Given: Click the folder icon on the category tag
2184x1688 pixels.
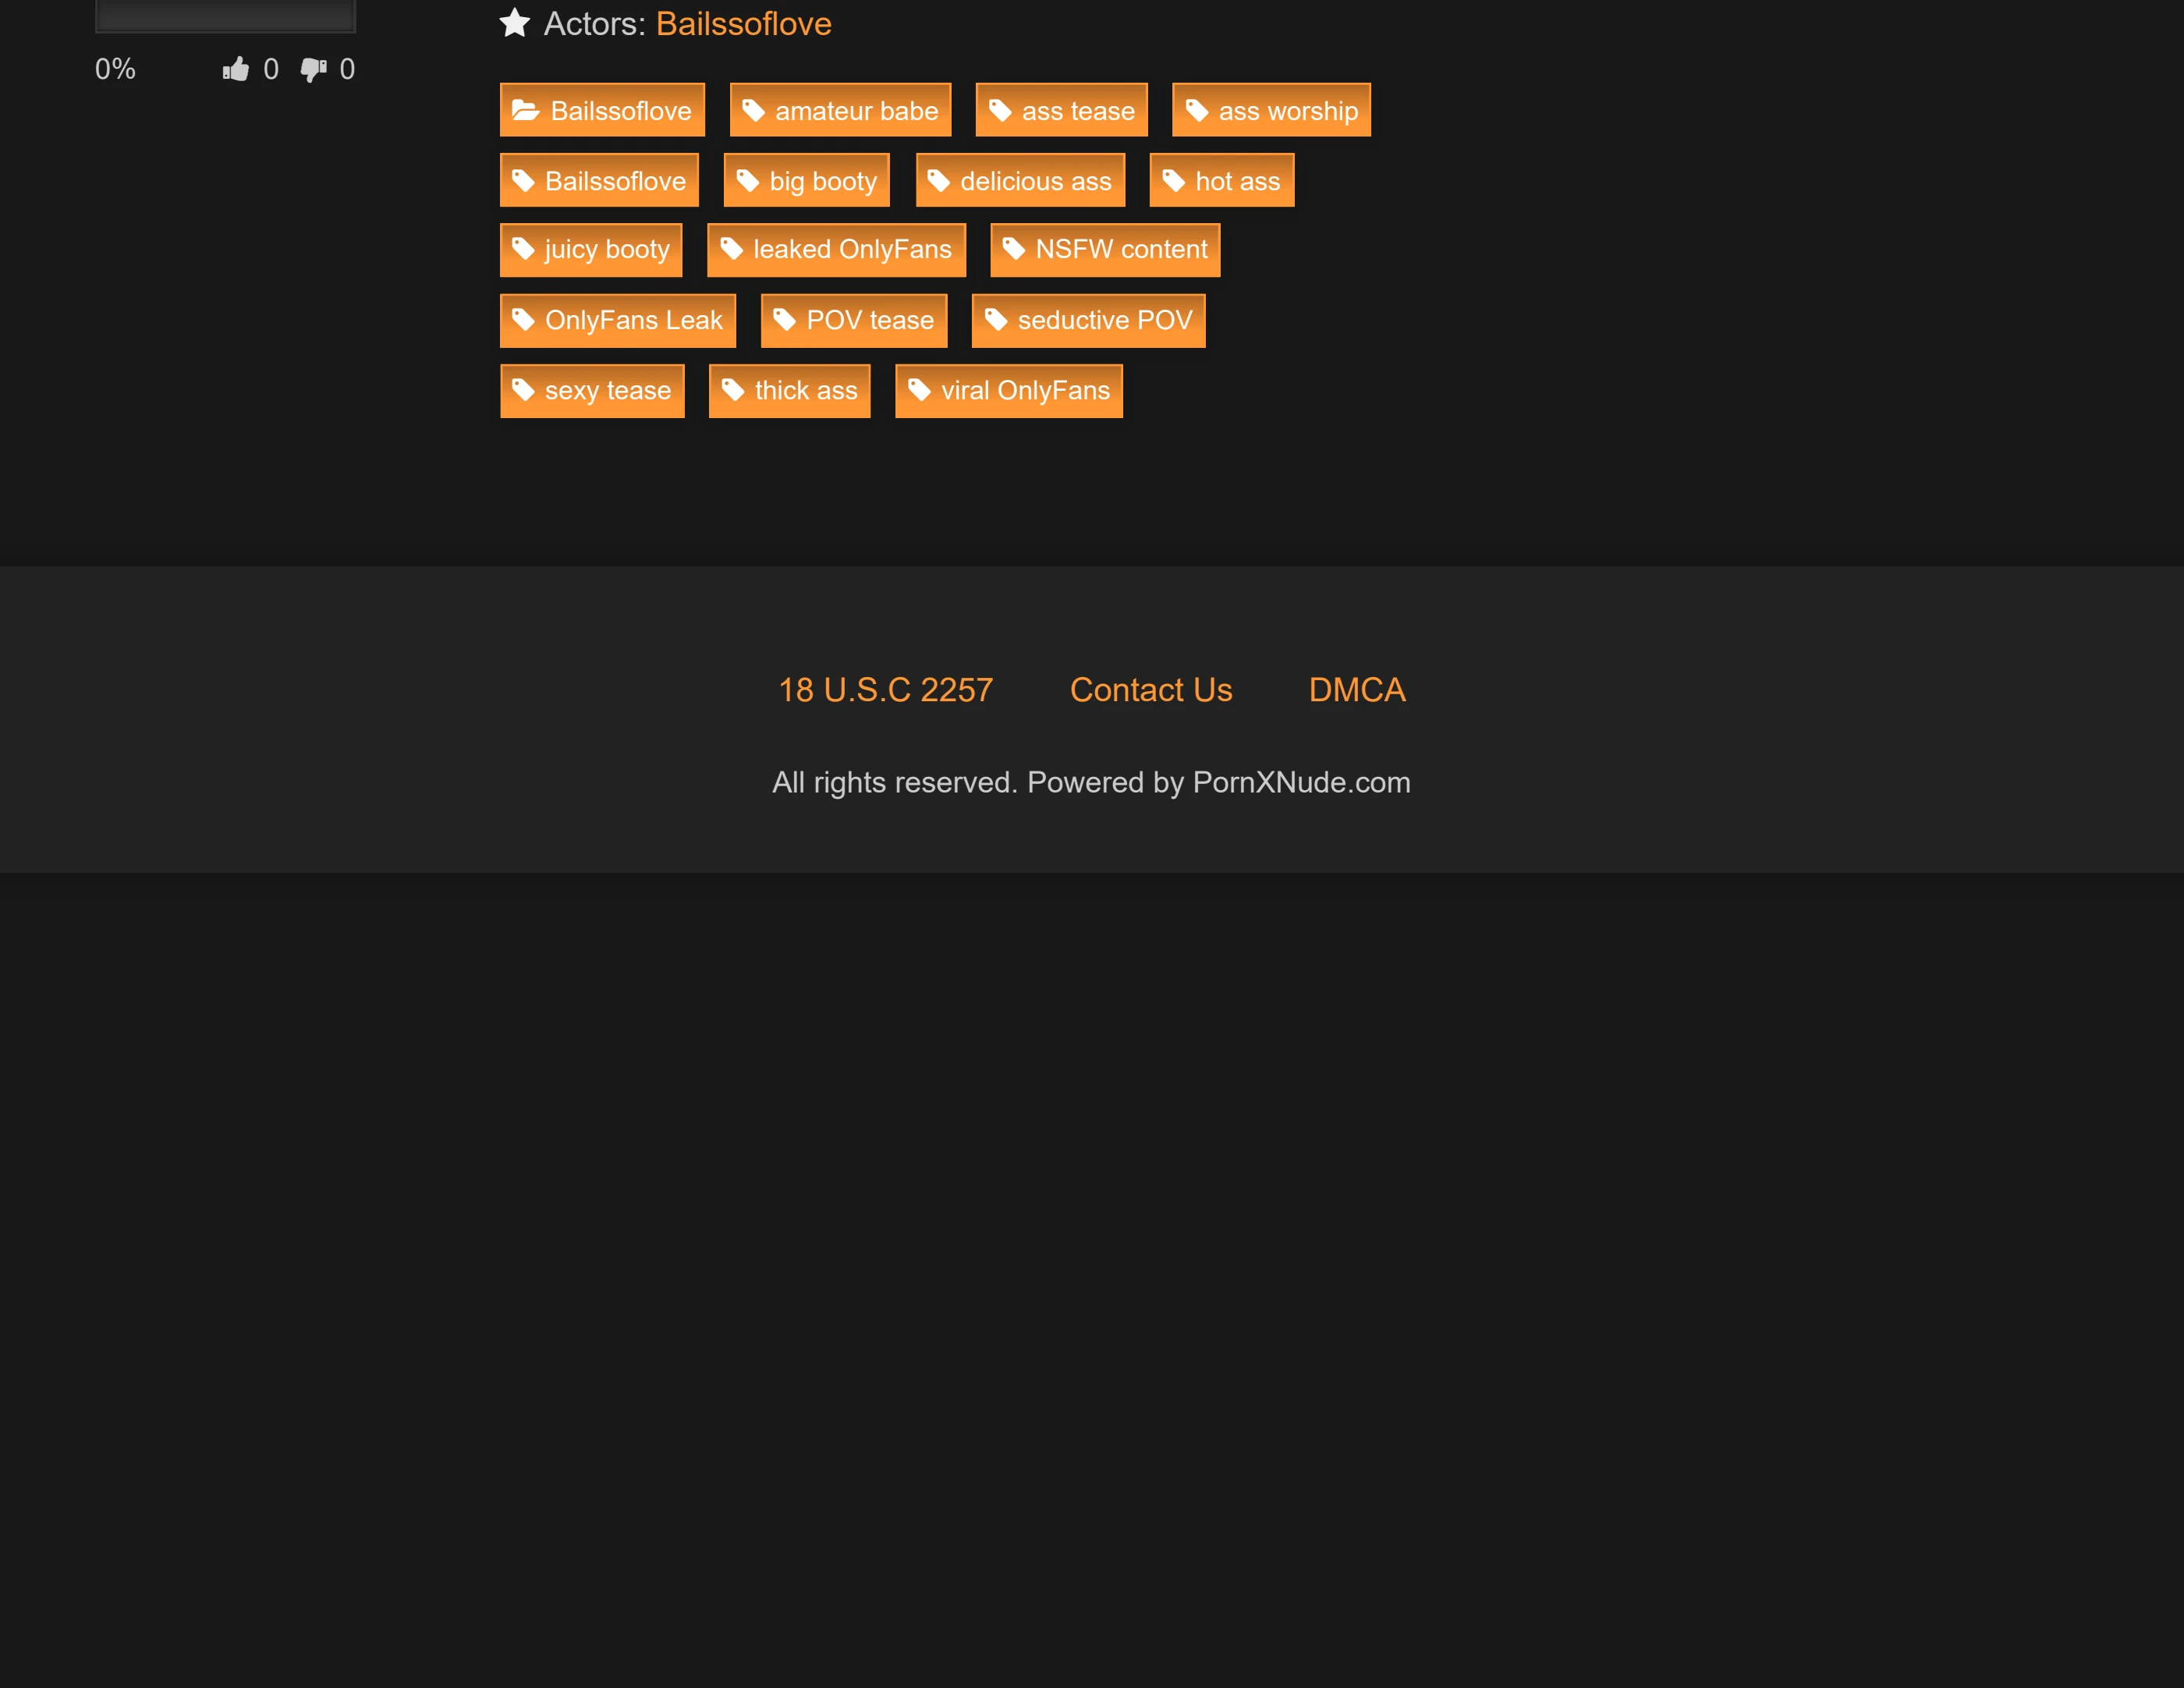Looking at the screenshot, I should [526, 110].
